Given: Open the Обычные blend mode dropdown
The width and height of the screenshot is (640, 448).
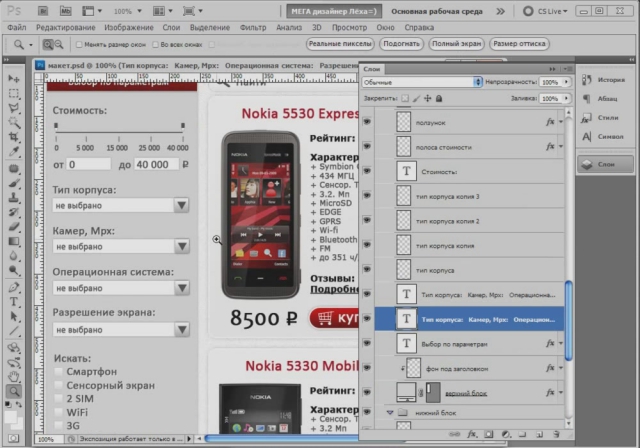Looking at the screenshot, I should coord(422,82).
